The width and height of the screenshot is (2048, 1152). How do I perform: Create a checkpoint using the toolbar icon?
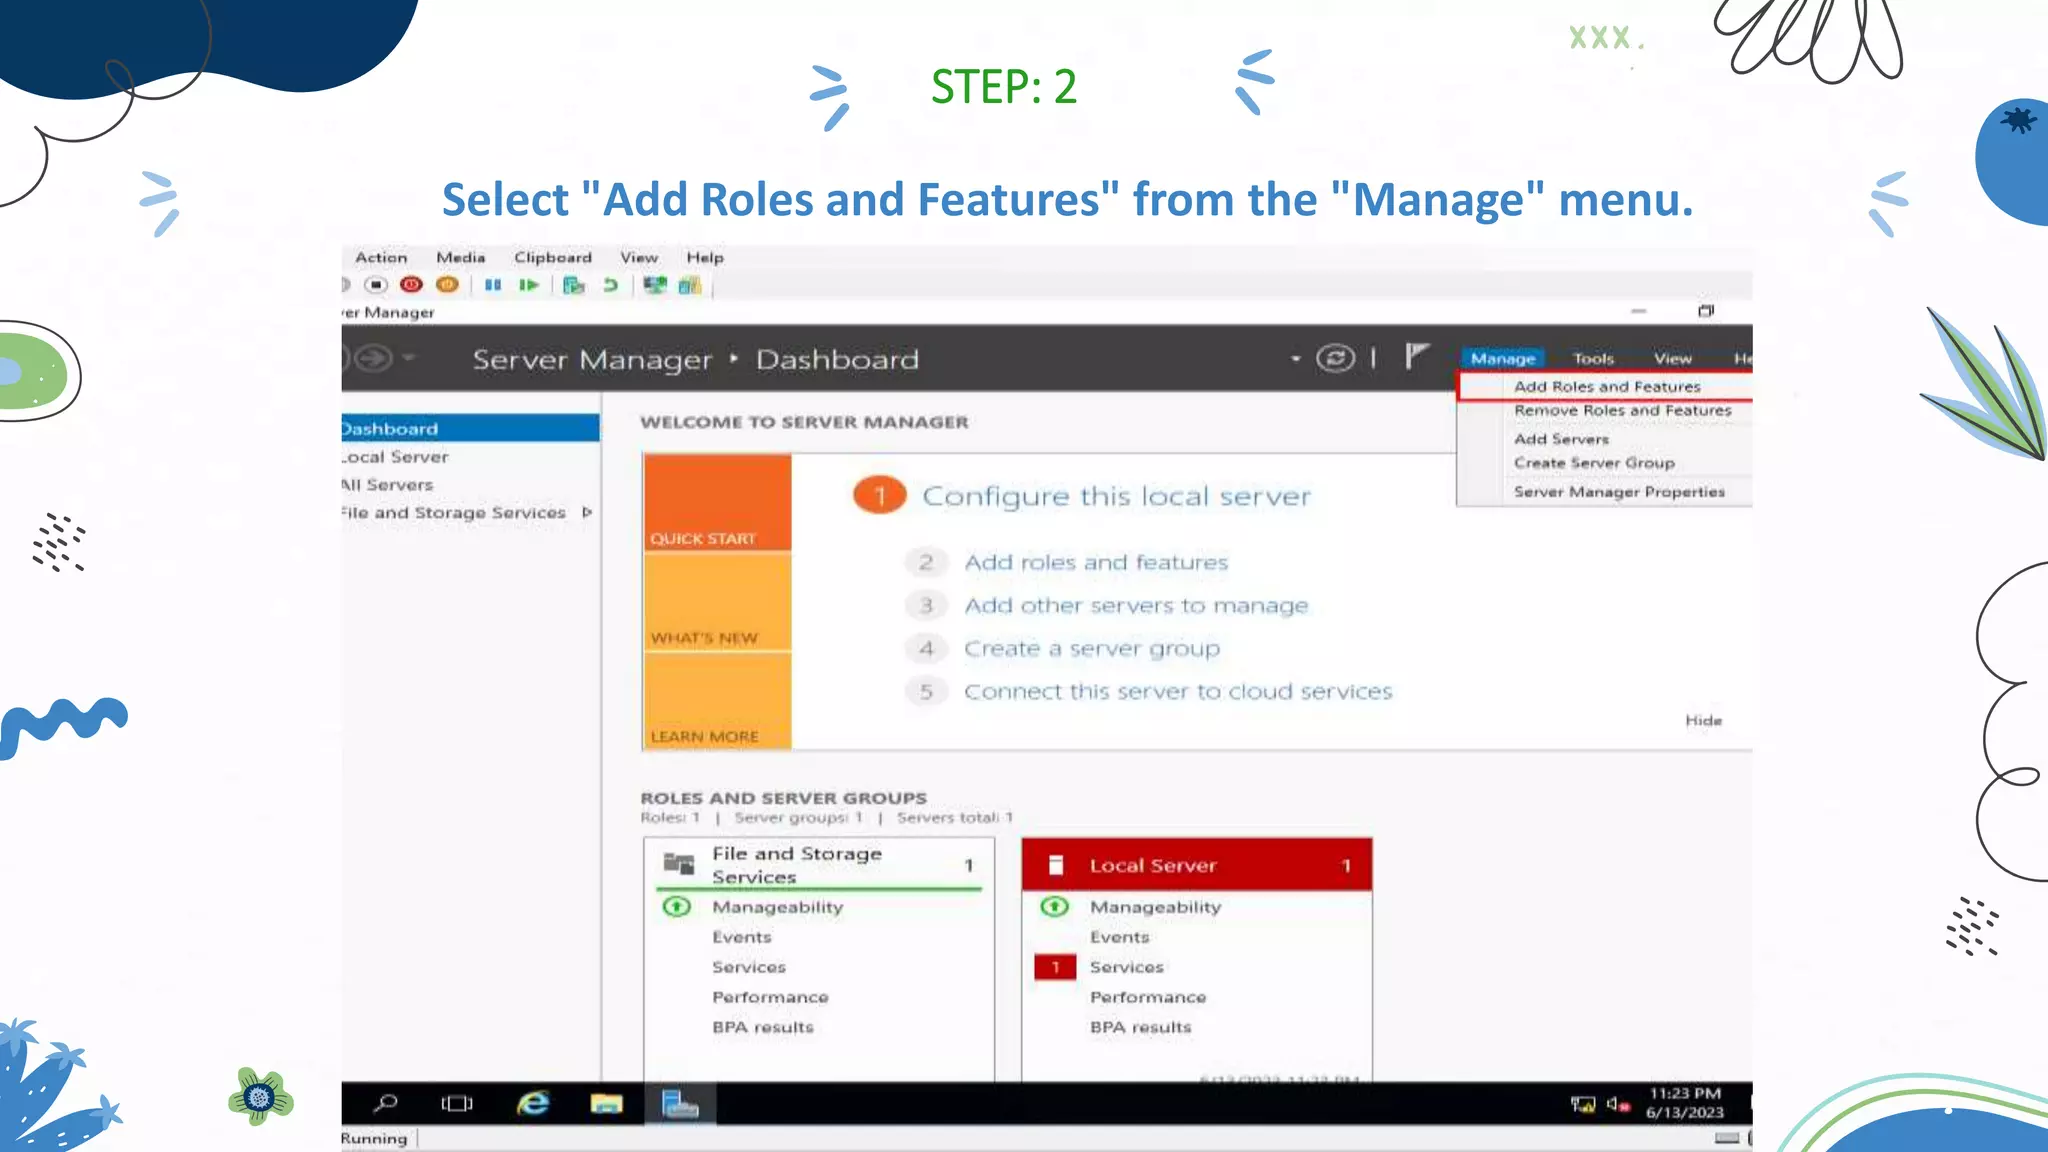(x=574, y=285)
